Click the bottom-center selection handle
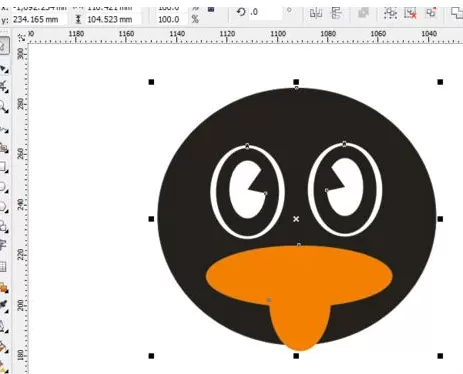 tap(296, 356)
